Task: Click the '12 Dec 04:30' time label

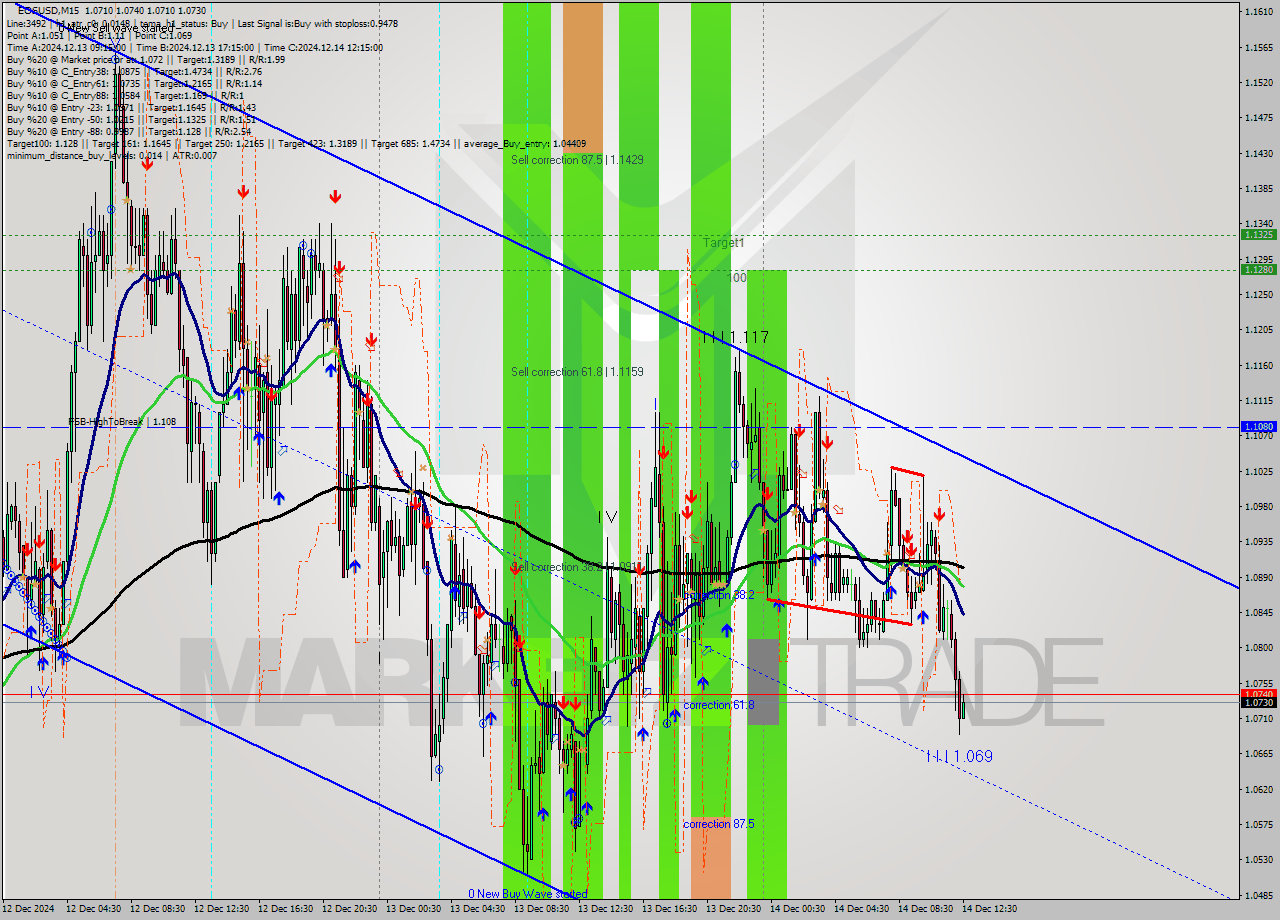Action: point(94,909)
